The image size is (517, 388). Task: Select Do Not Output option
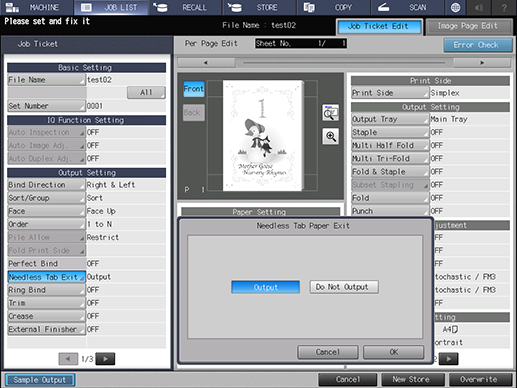coord(344,287)
